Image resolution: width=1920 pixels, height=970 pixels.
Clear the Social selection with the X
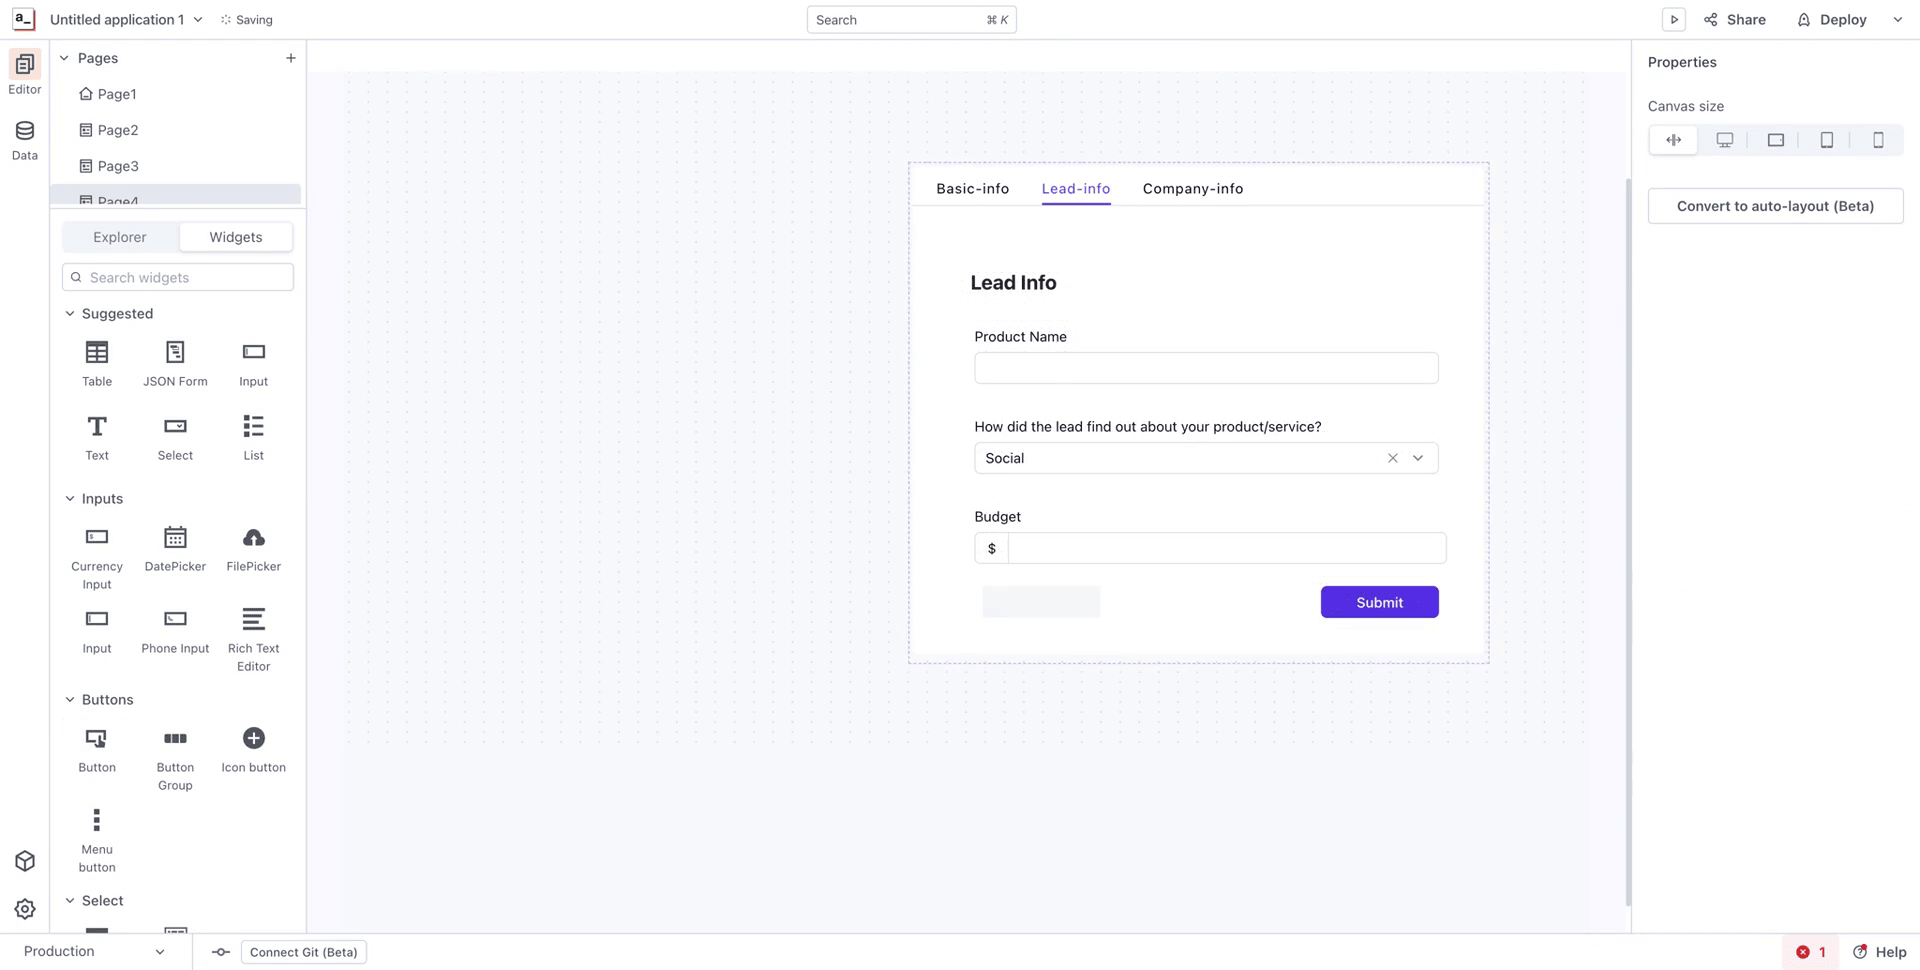pos(1392,458)
